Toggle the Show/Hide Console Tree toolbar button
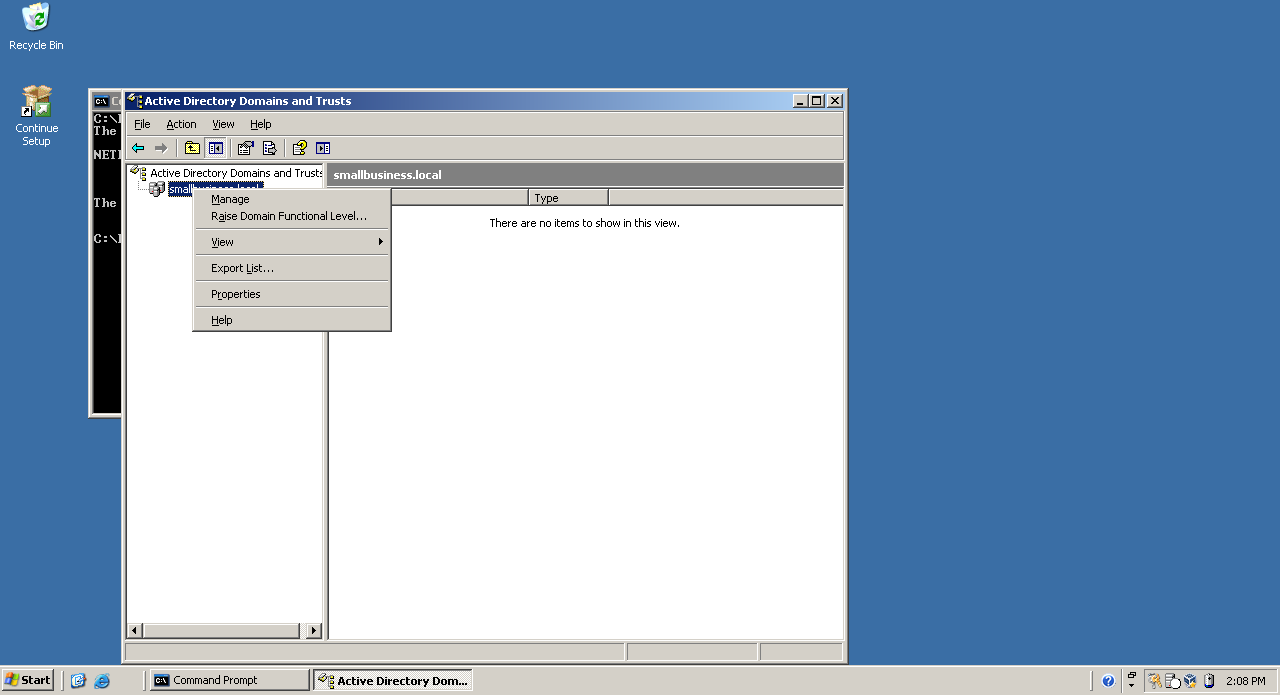The image size is (1280, 695). coord(215,148)
